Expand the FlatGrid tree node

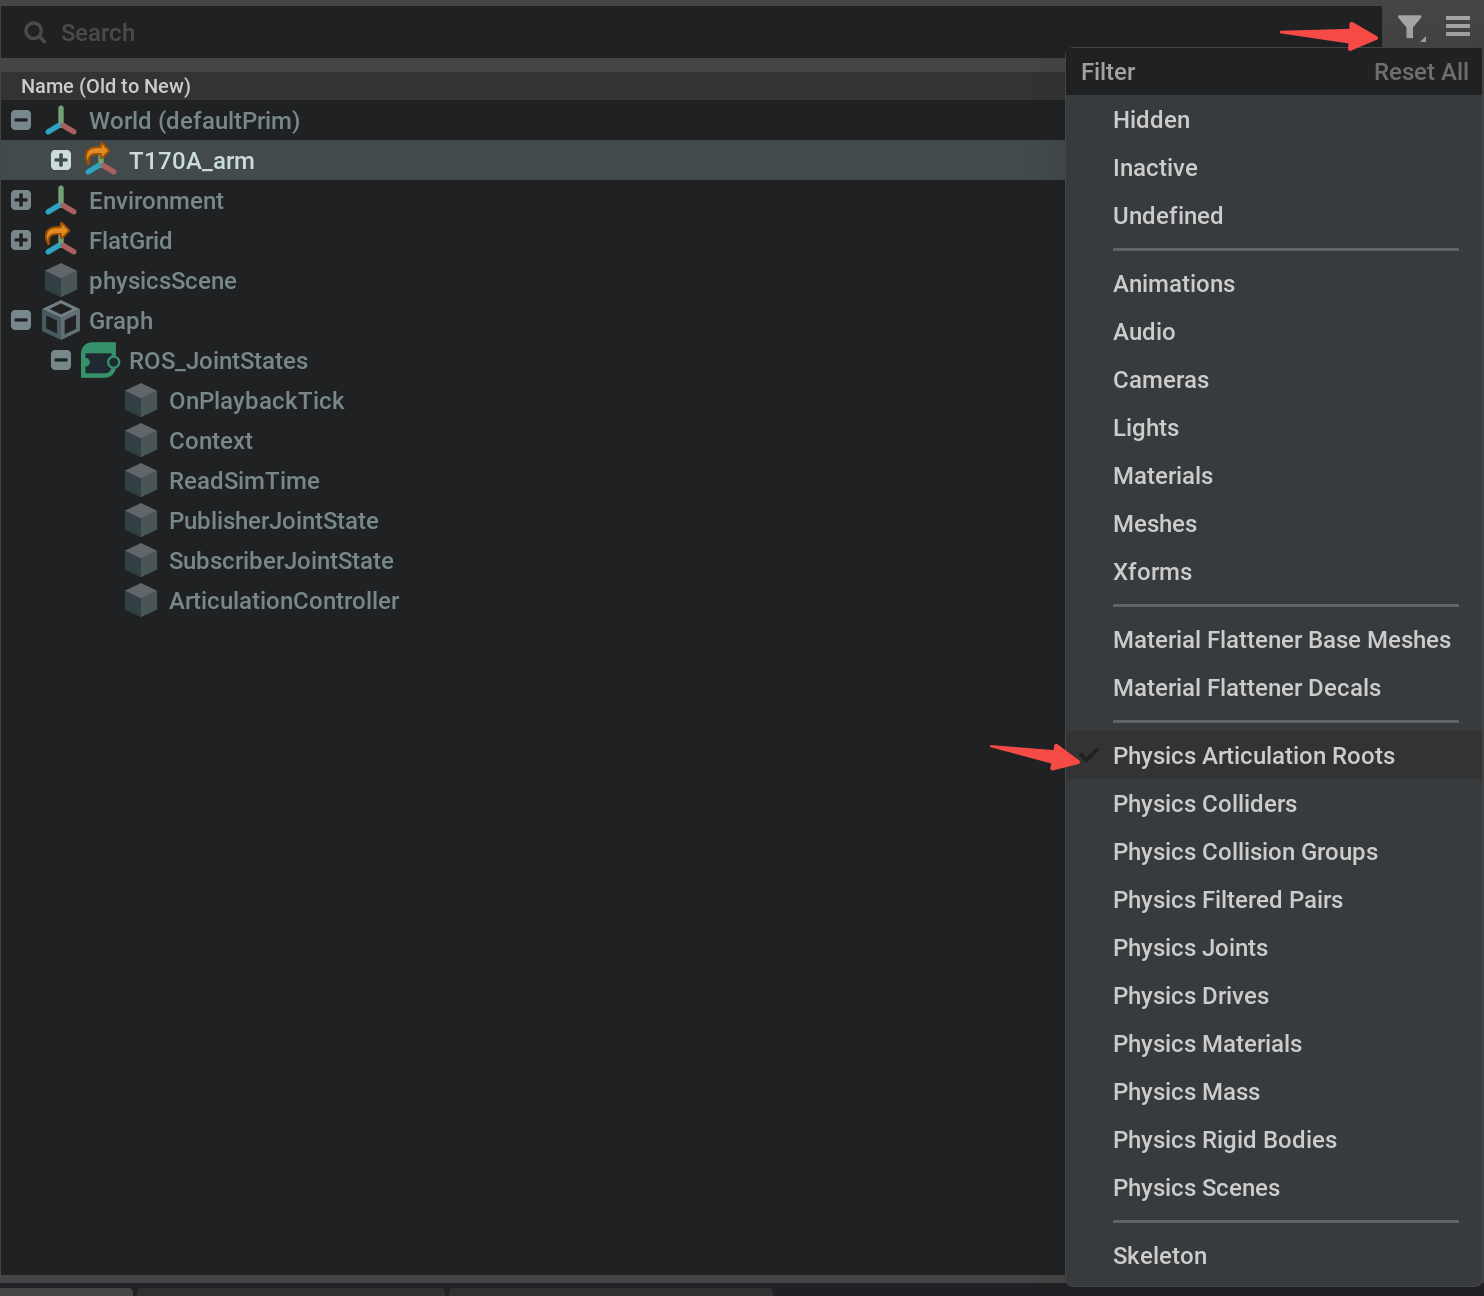[x=21, y=240]
